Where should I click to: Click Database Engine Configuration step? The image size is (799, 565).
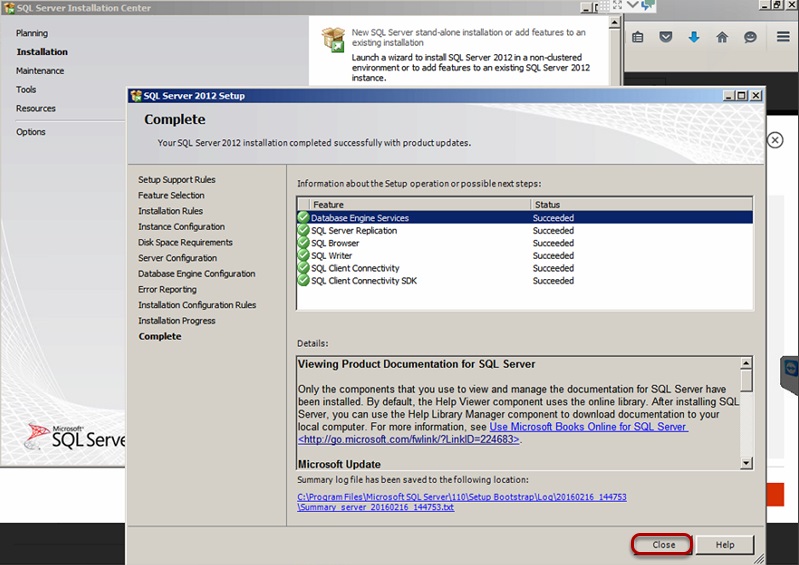click(196, 274)
